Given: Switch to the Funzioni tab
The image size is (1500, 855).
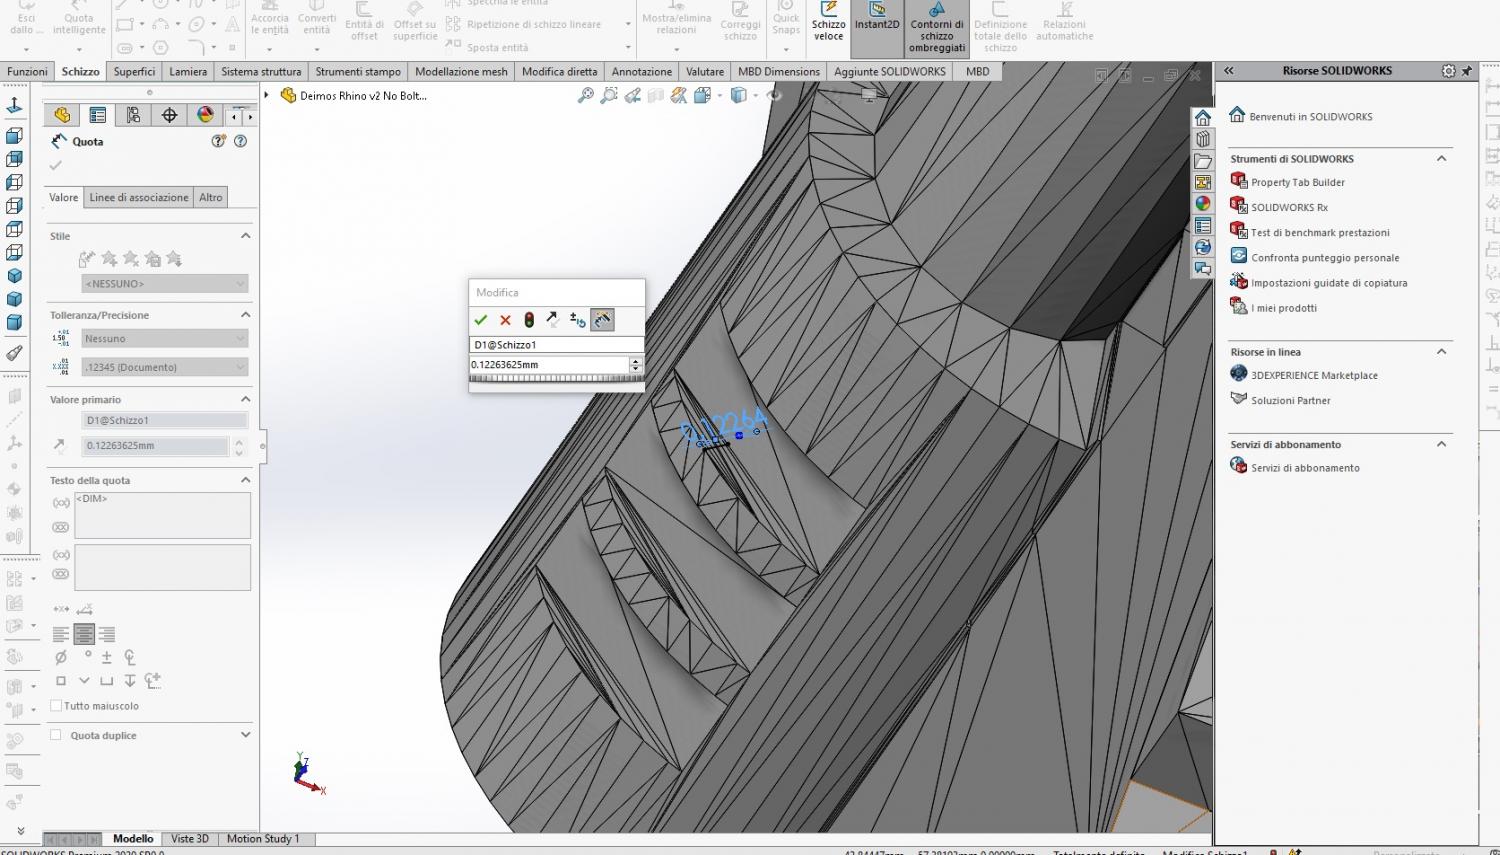Looking at the screenshot, I should (27, 72).
